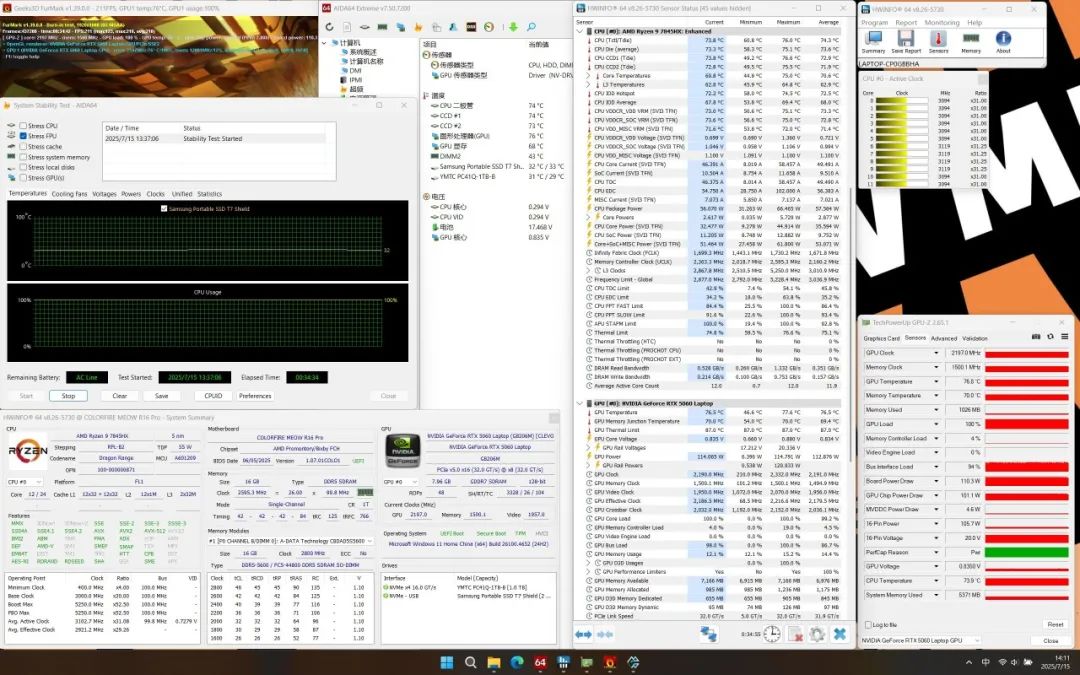Collapse the GPU [#0] NVIDIA GeForce sensor group
1080x675 pixels.
(580, 403)
